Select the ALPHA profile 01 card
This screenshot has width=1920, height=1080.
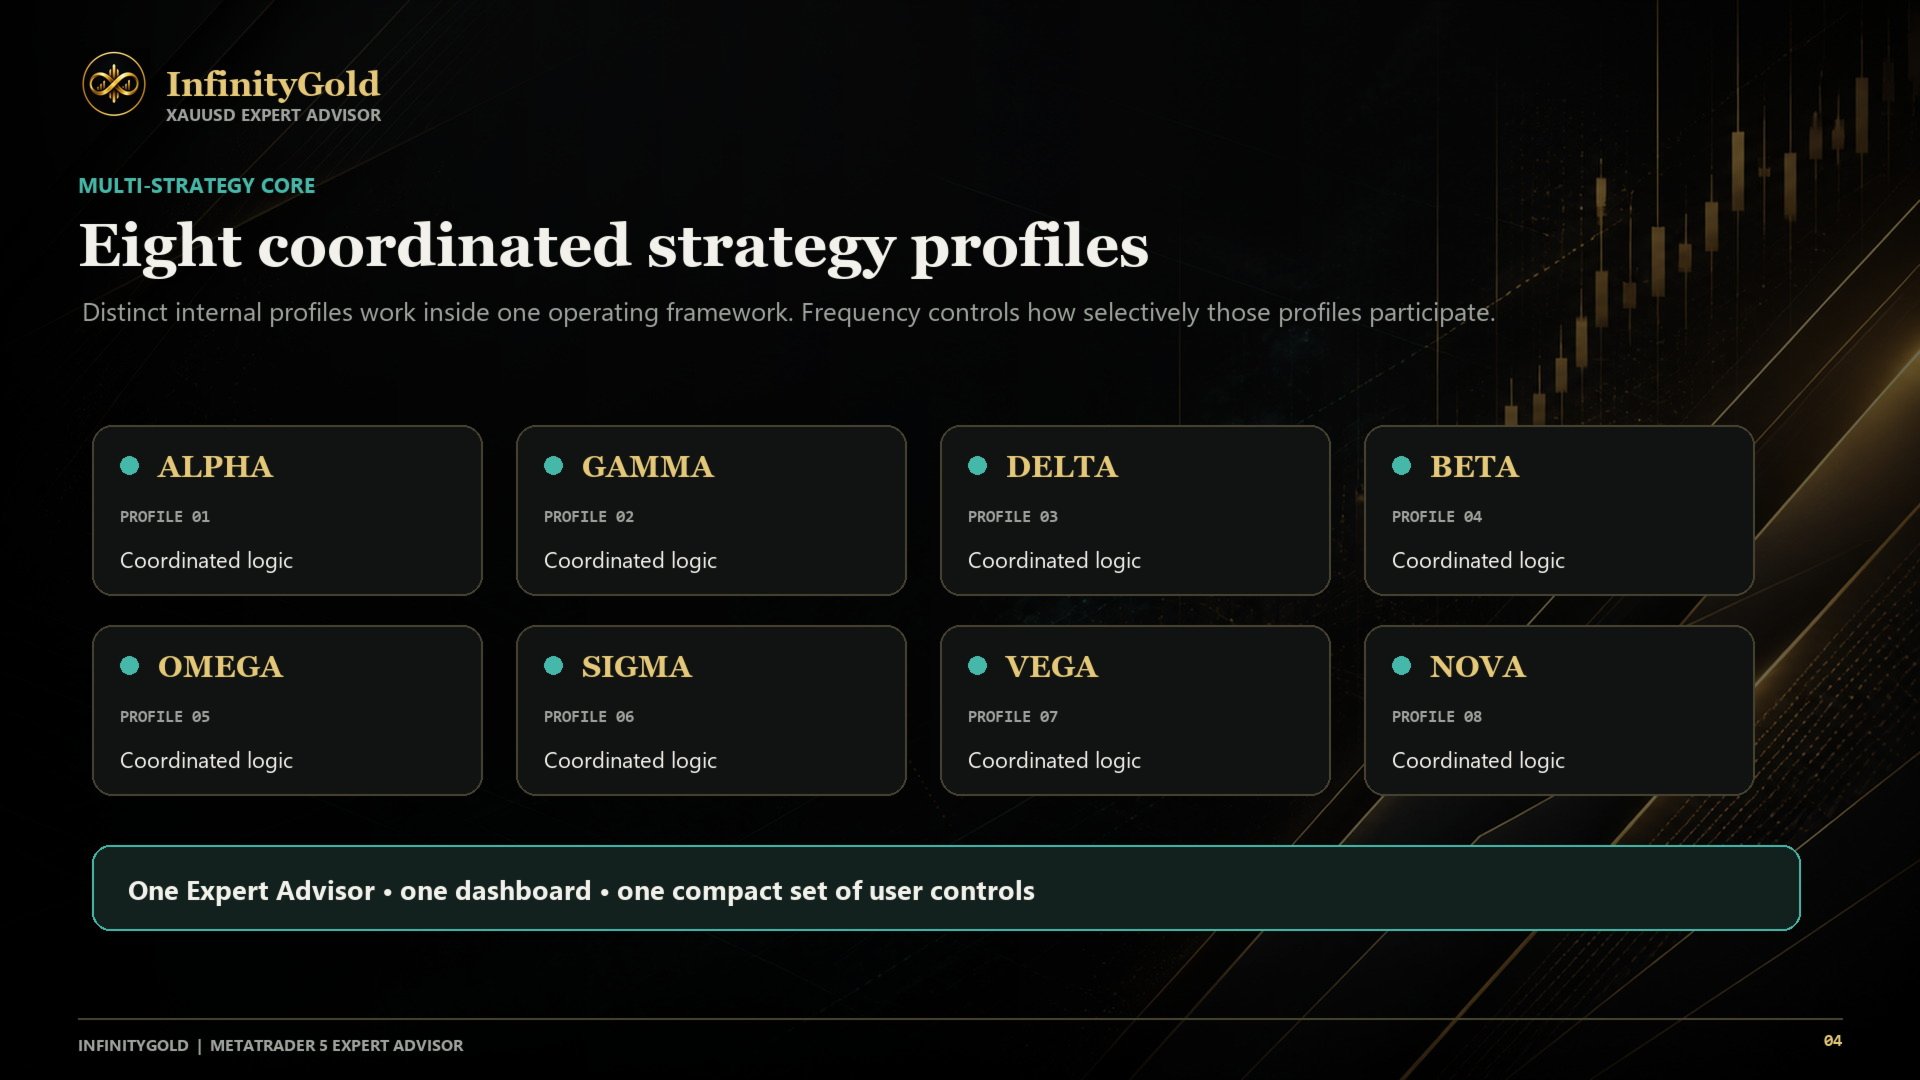coord(287,511)
